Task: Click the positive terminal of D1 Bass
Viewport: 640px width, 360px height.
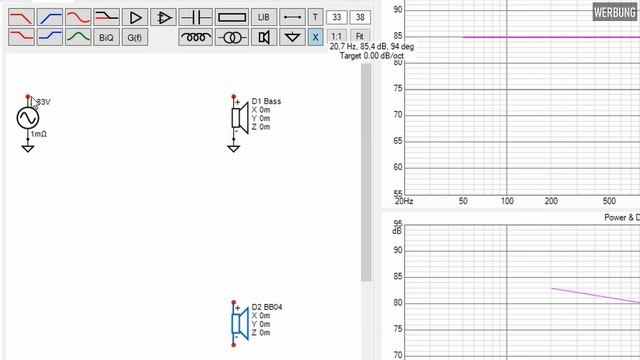Action: 233,97
